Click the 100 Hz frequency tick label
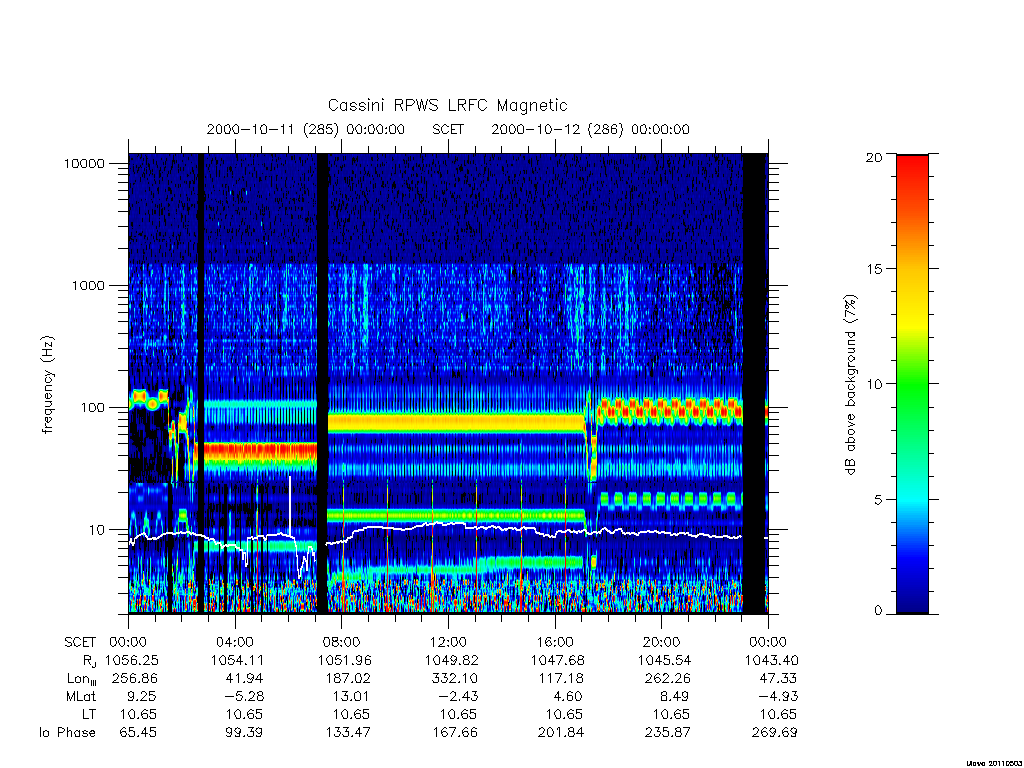The width and height of the screenshot is (1024, 768). point(92,408)
